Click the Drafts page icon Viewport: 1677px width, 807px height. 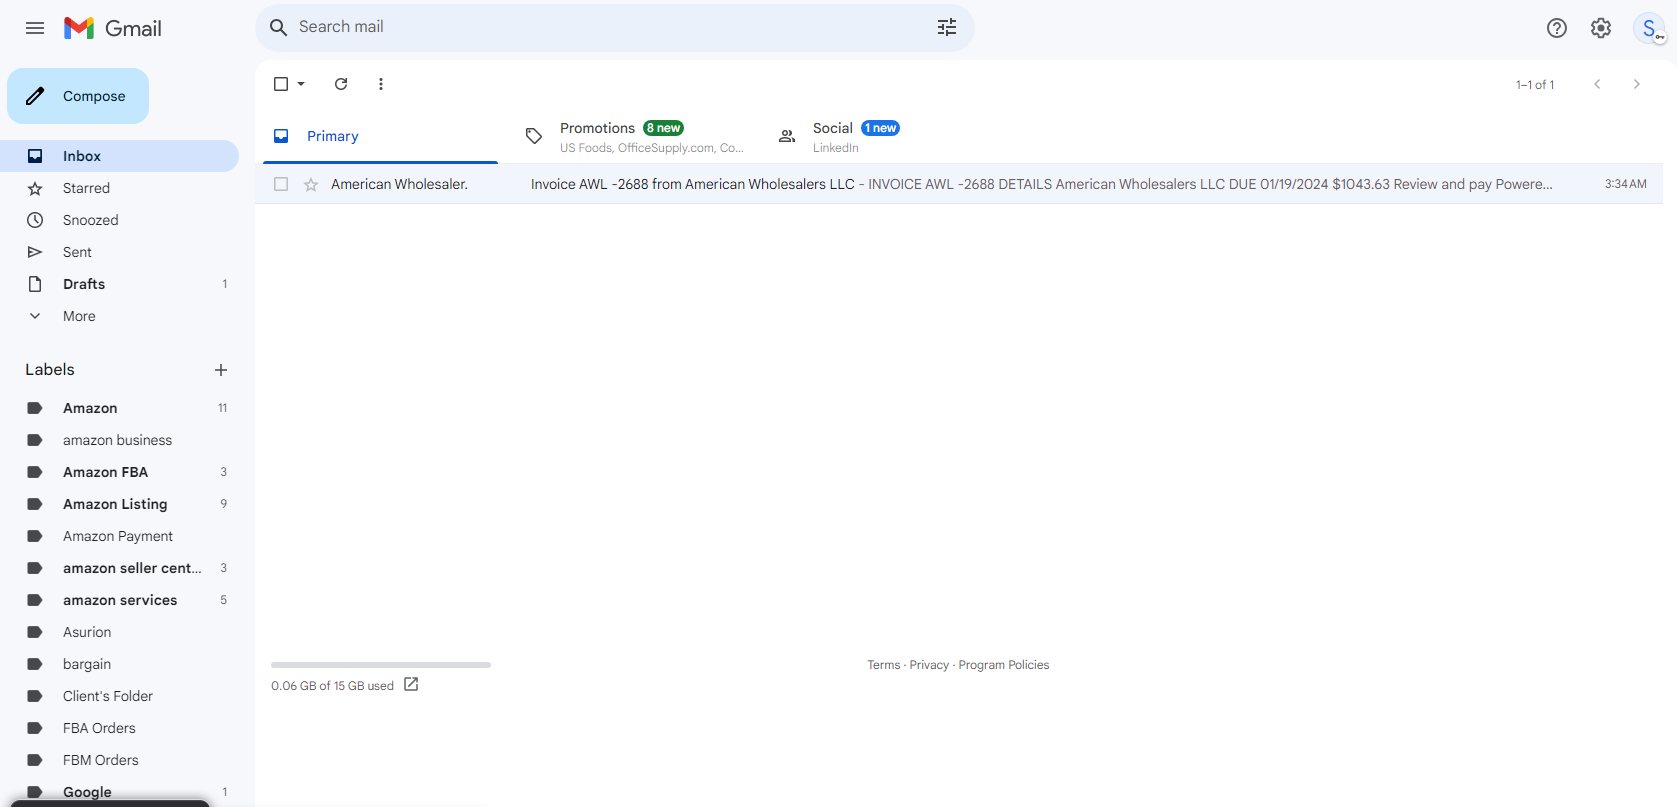(35, 284)
